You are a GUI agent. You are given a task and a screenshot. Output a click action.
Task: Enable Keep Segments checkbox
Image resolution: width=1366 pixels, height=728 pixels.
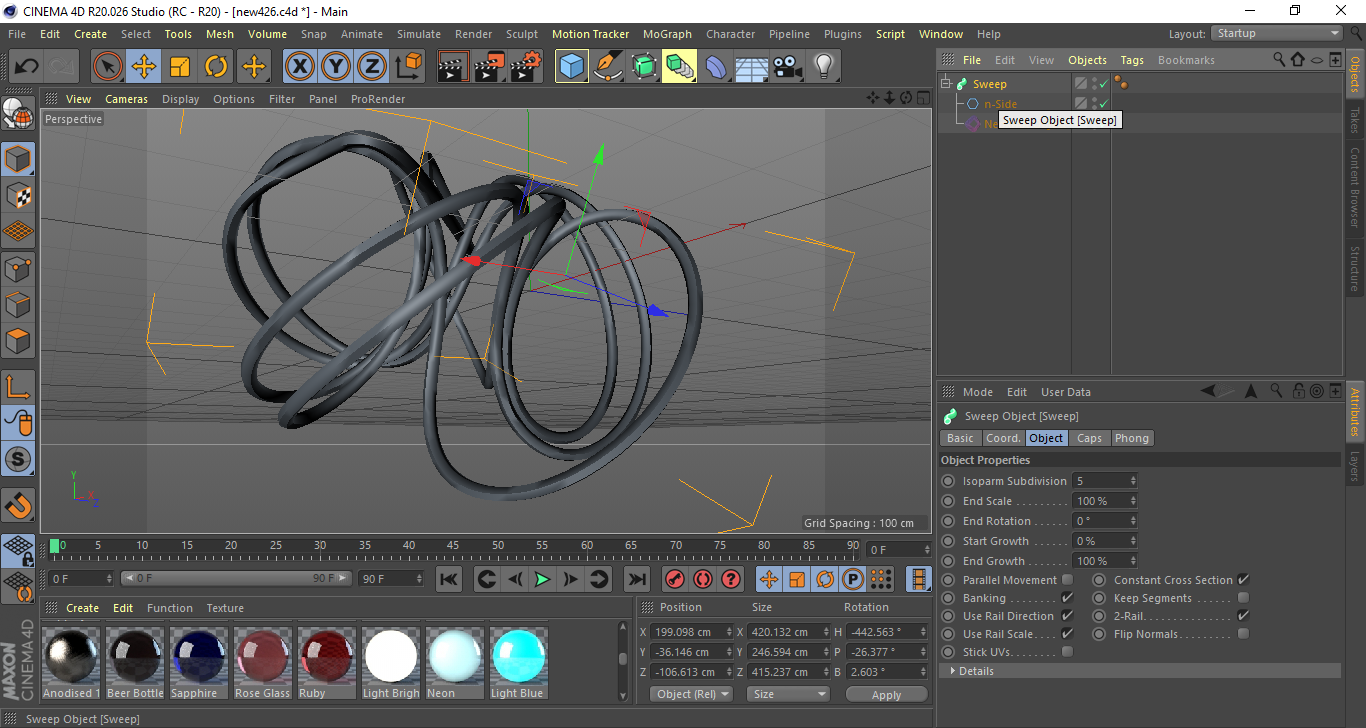(x=1243, y=598)
